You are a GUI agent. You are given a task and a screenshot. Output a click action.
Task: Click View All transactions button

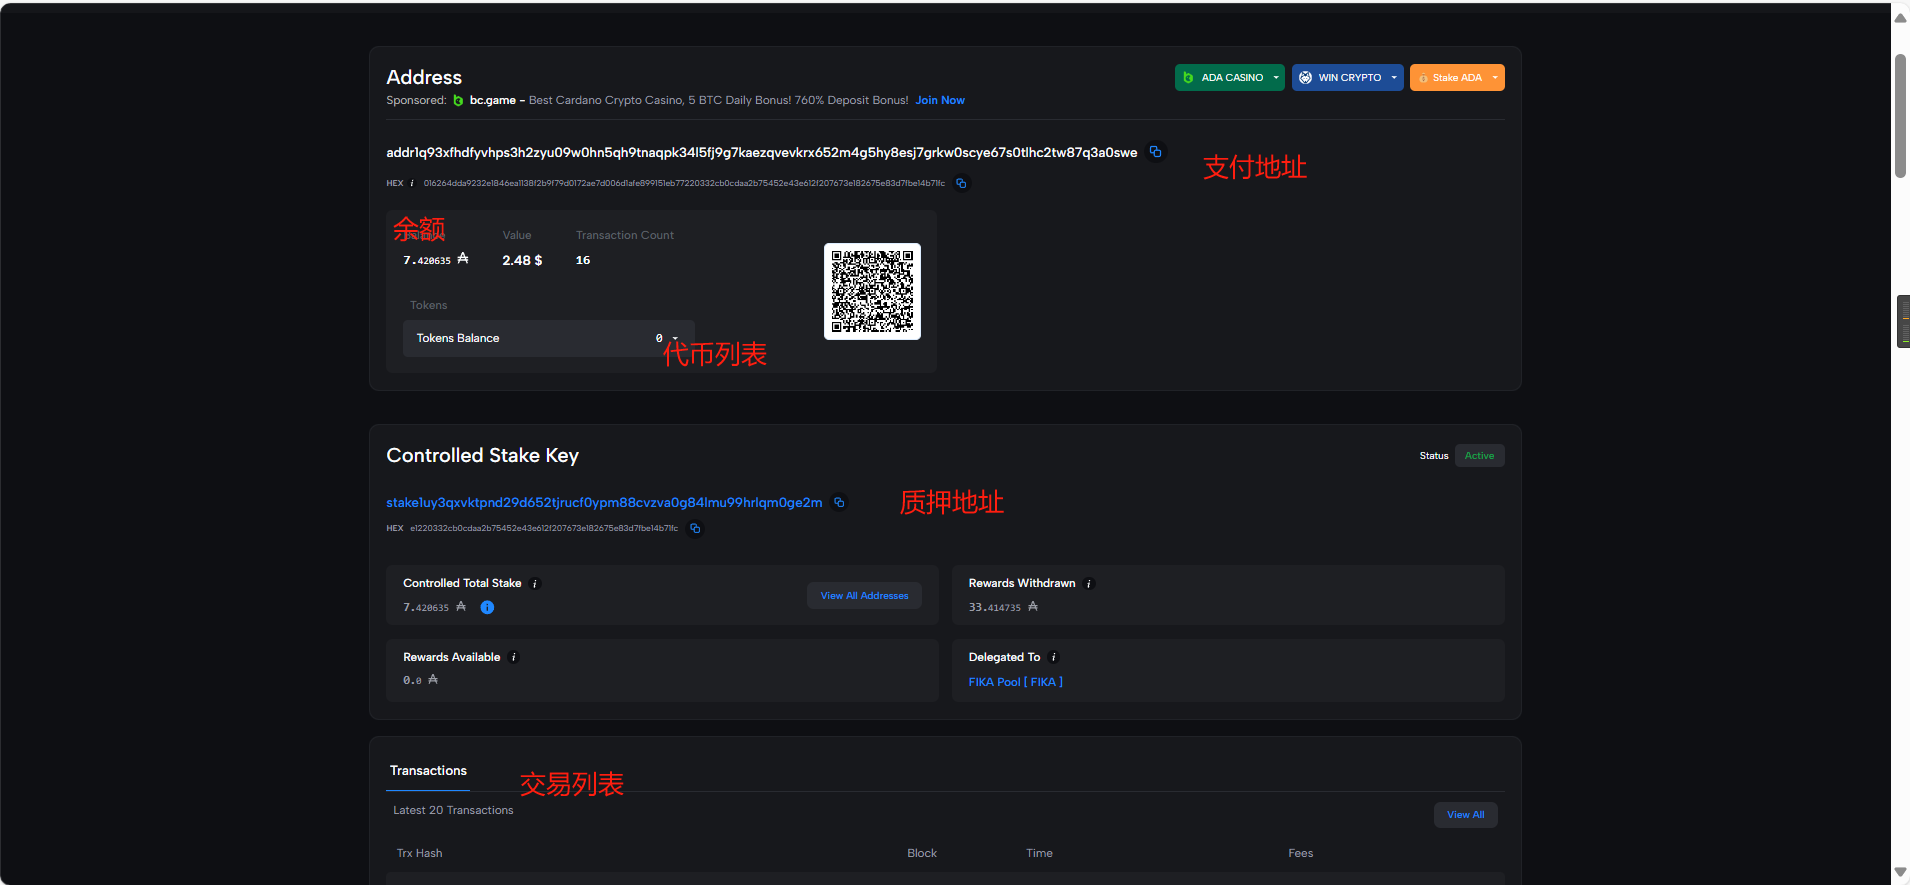[1465, 815]
